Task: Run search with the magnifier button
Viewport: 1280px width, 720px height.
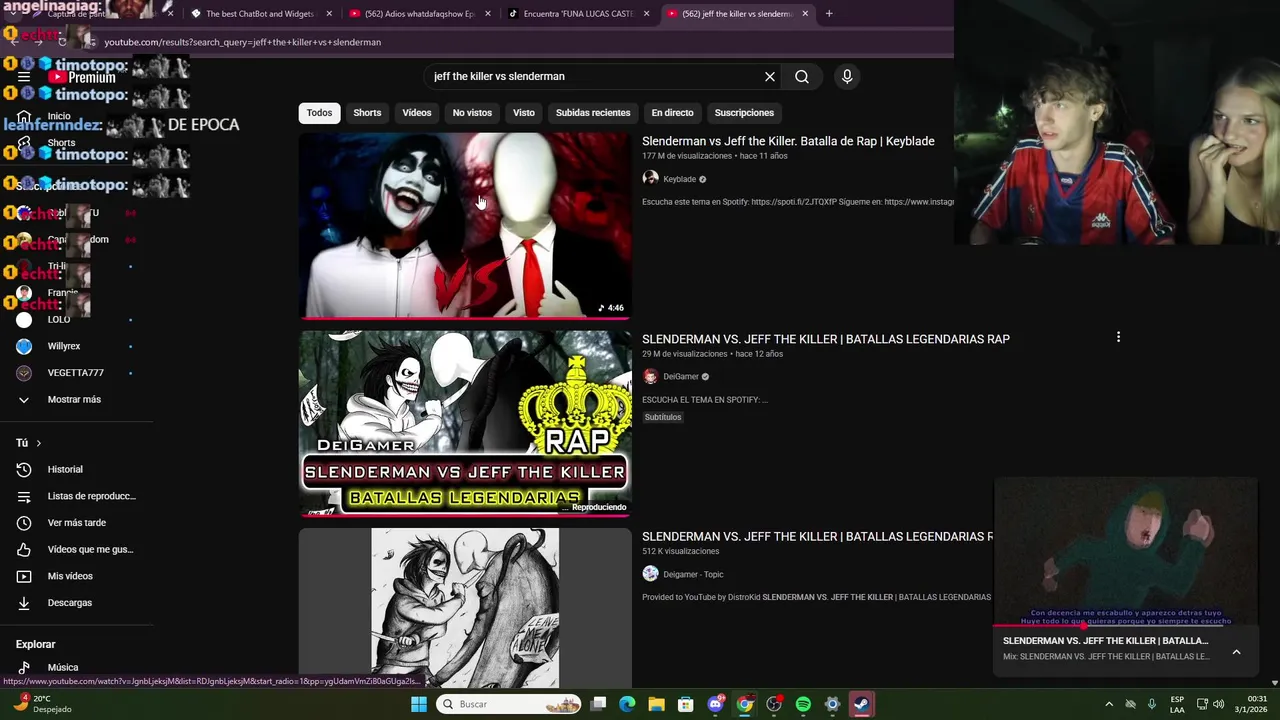Action: click(802, 76)
